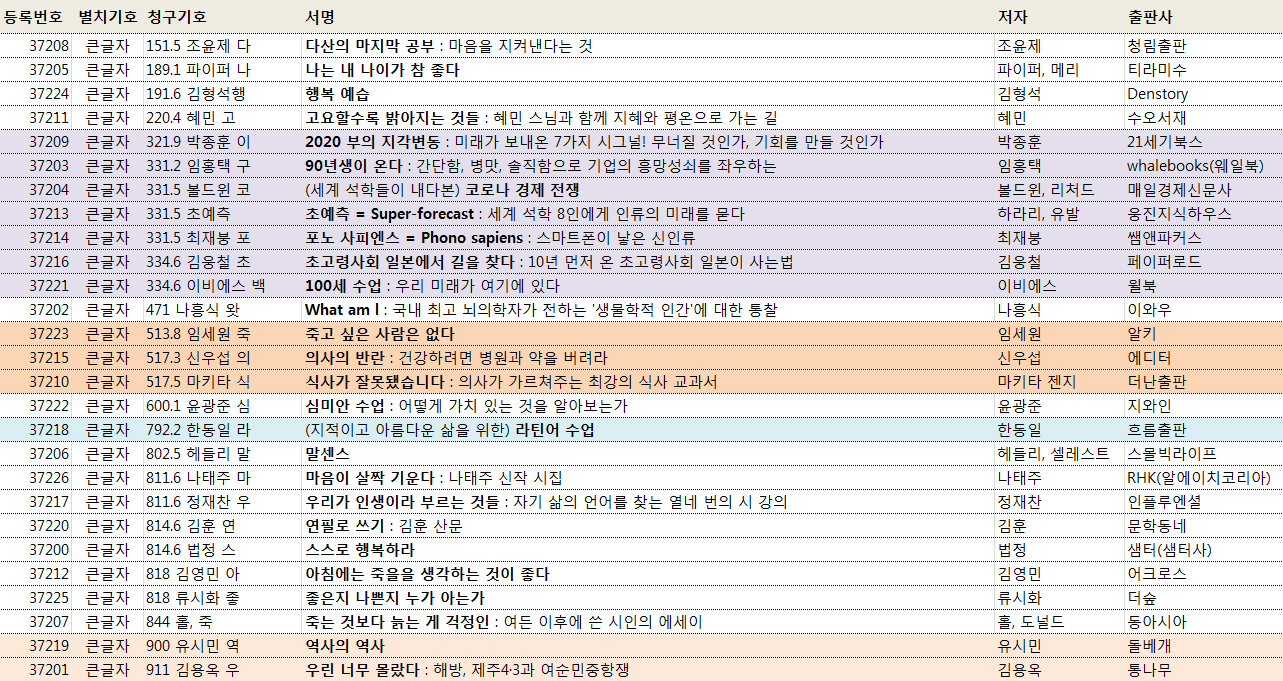Select publisher cell 알키
This screenshot has width=1283, height=681.
(1141, 334)
